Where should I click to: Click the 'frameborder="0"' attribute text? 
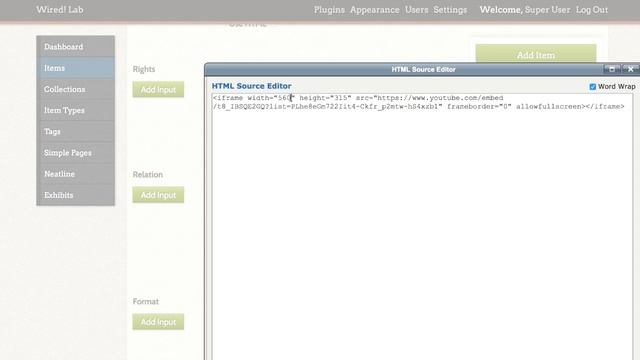479,107
